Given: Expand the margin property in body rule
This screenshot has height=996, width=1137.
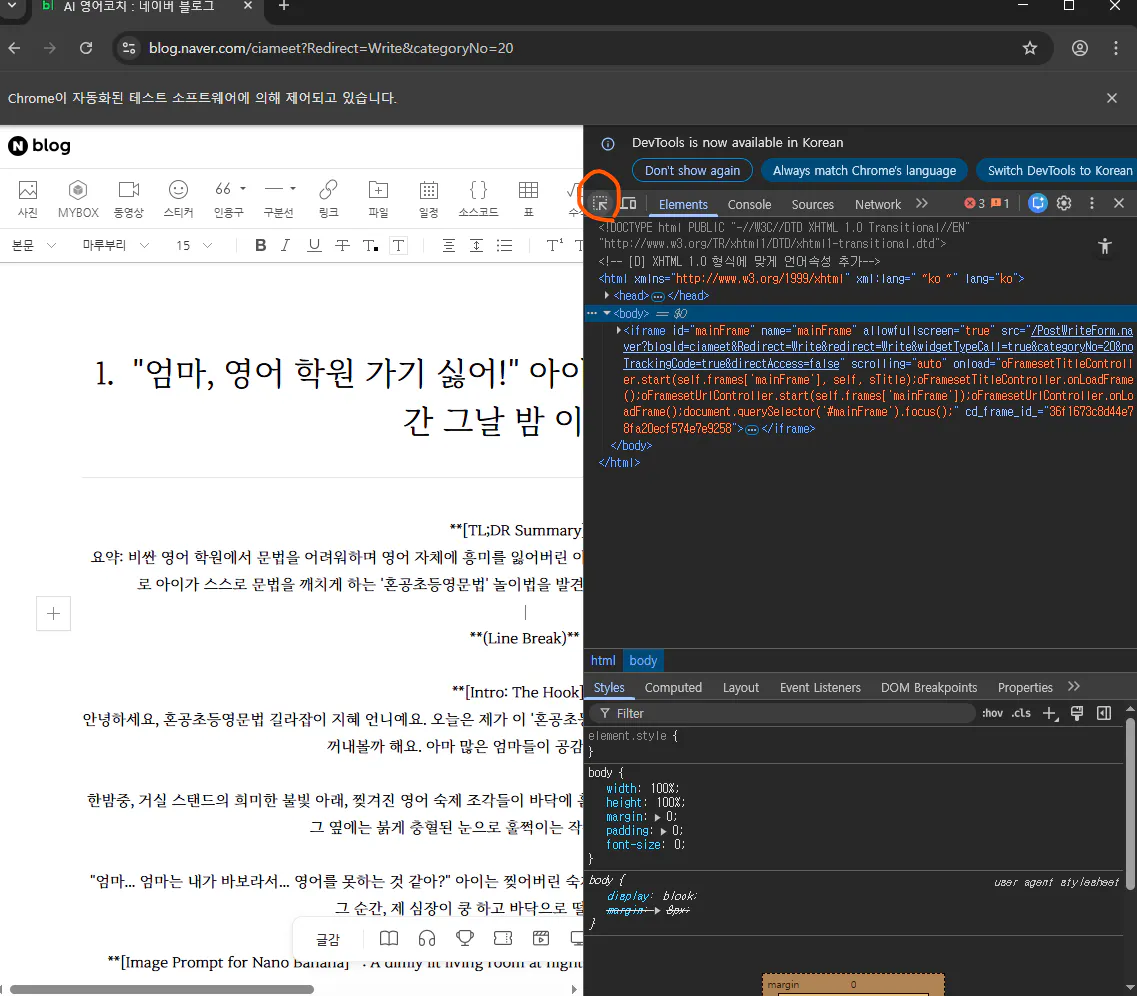Looking at the screenshot, I should 658,816.
